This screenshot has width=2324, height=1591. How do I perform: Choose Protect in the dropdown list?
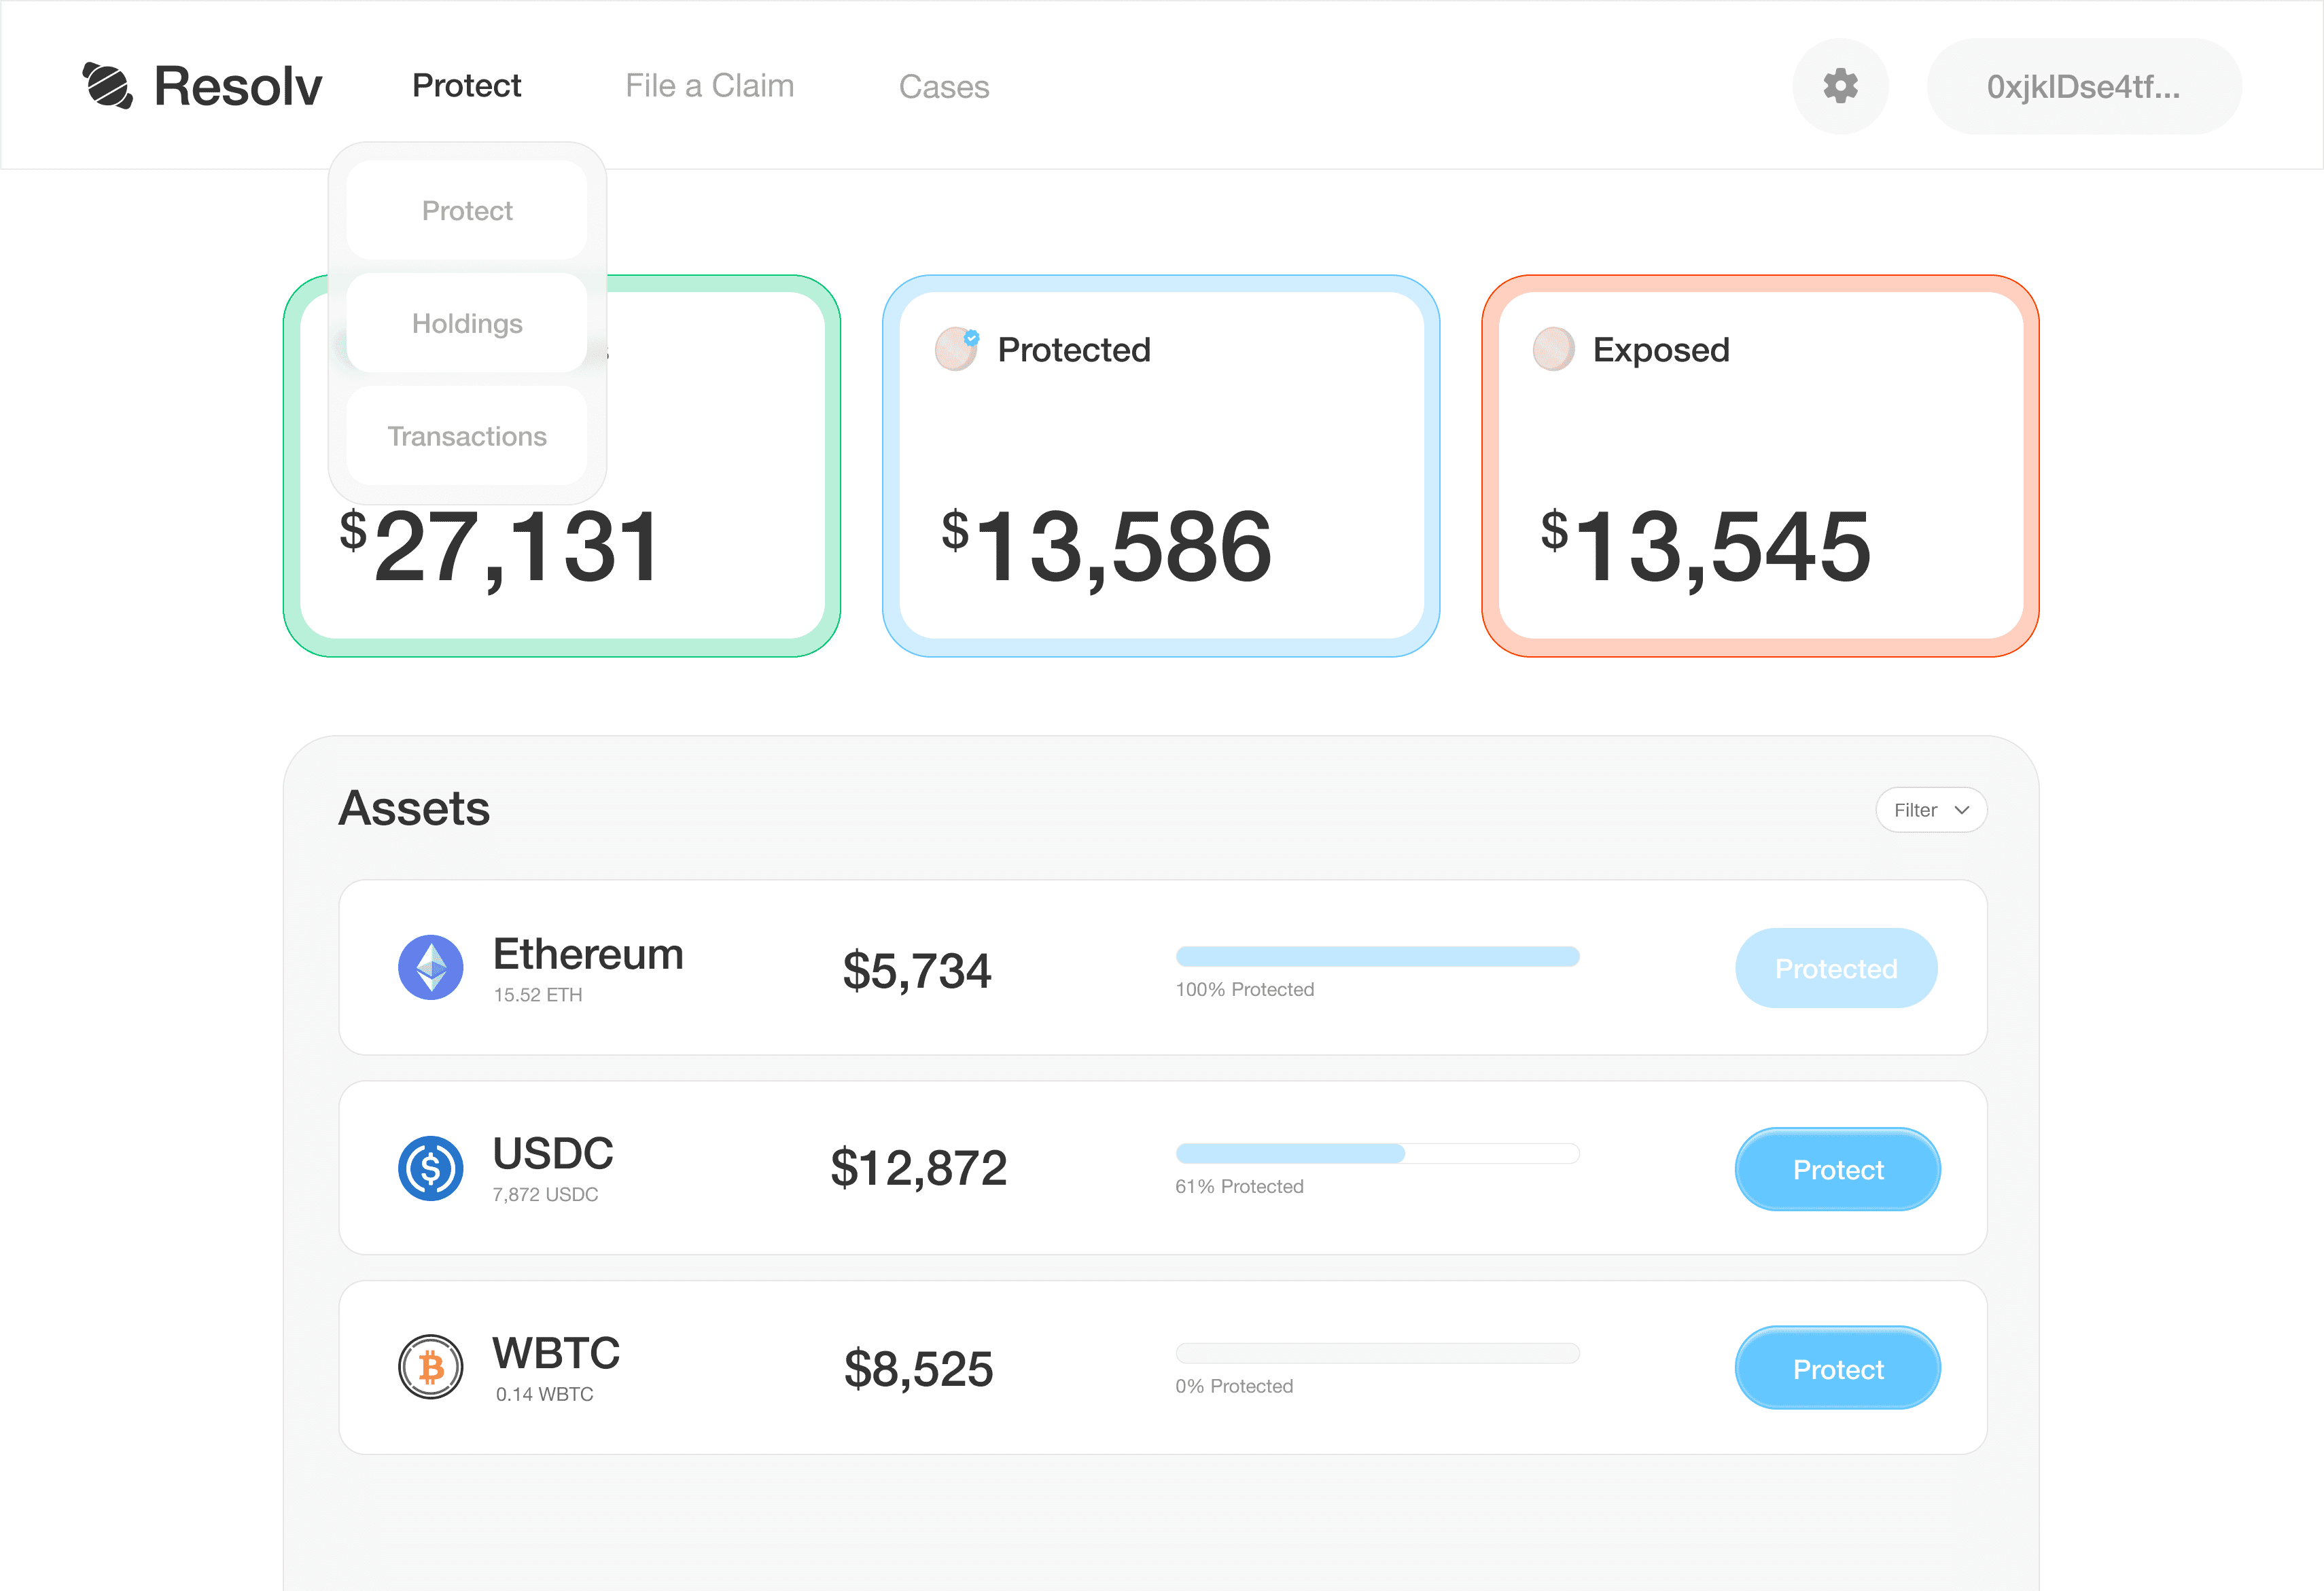tap(467, 210)
